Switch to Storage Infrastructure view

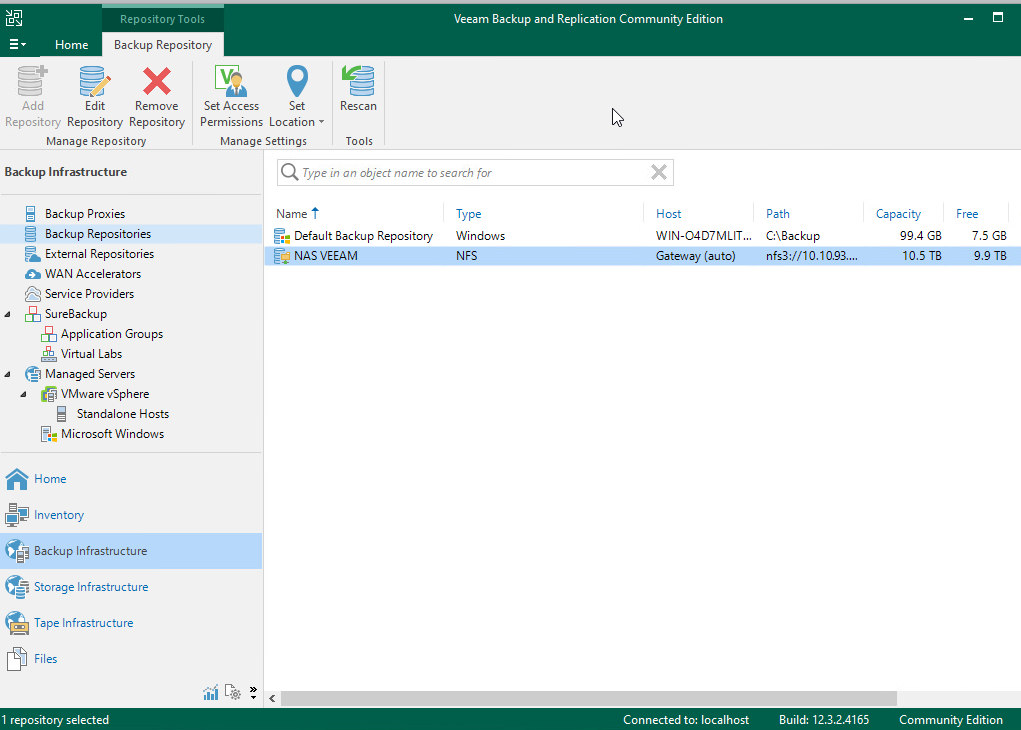pyautogui.click(x=90, y=587)
